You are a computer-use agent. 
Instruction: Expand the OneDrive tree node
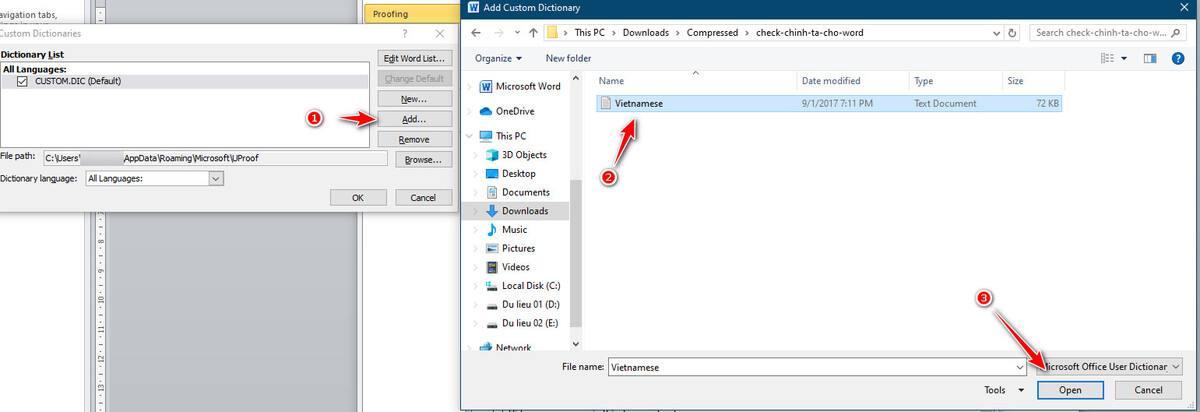point(471,111)
